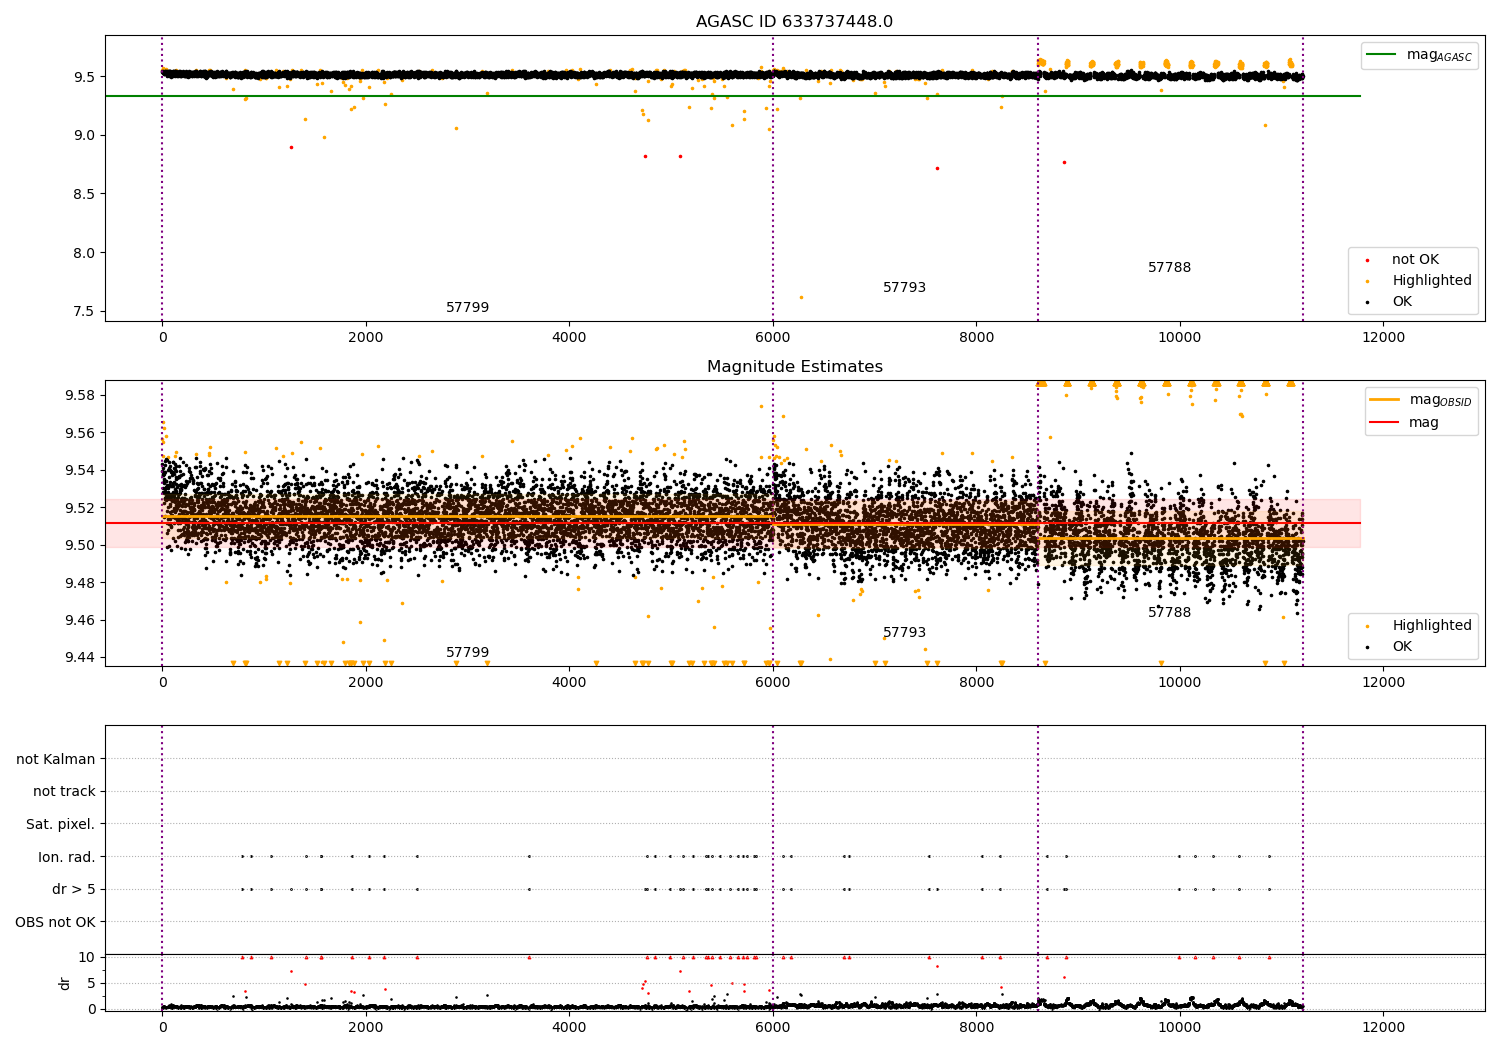1500x1050 pixels.
Task: Click the 'Sat. pixel.' row label
Action: (61, 825)
